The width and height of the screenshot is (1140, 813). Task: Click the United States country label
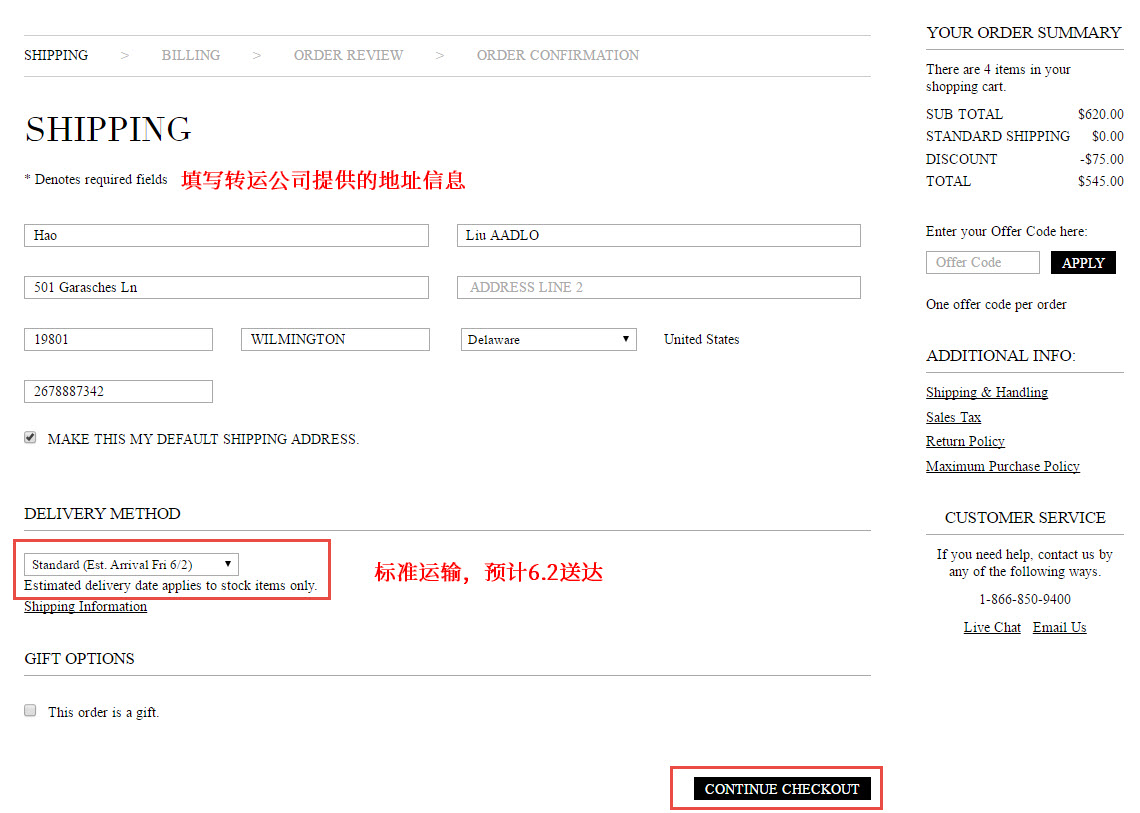[702, 340]
